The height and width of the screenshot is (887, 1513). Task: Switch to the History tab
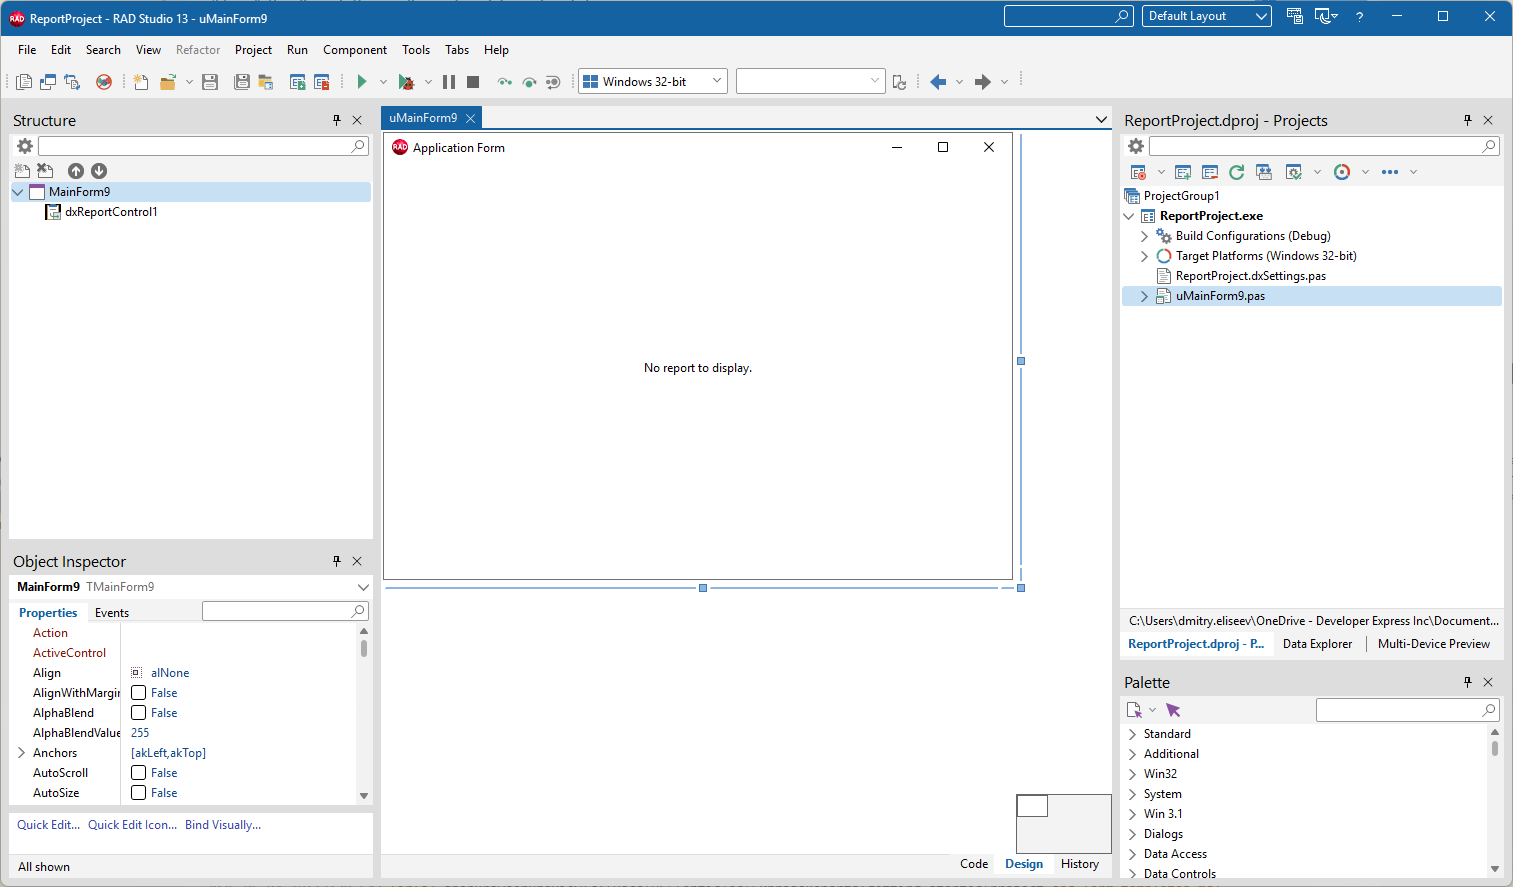point(1080,864)
